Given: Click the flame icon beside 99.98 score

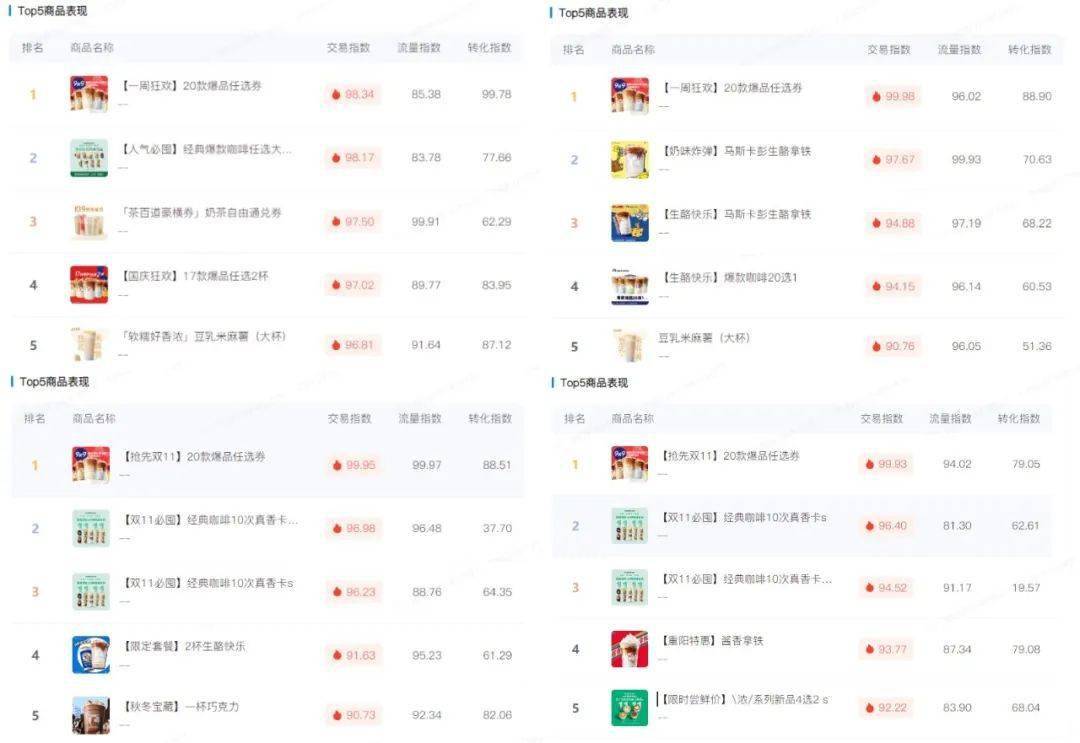Looking at the screenshot, I should [876, 96].
